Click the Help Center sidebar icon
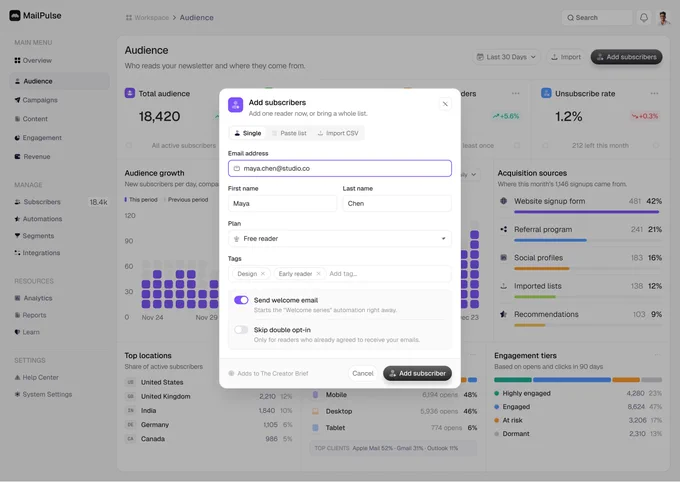The image size is (680, 482). tap(17, 377)
